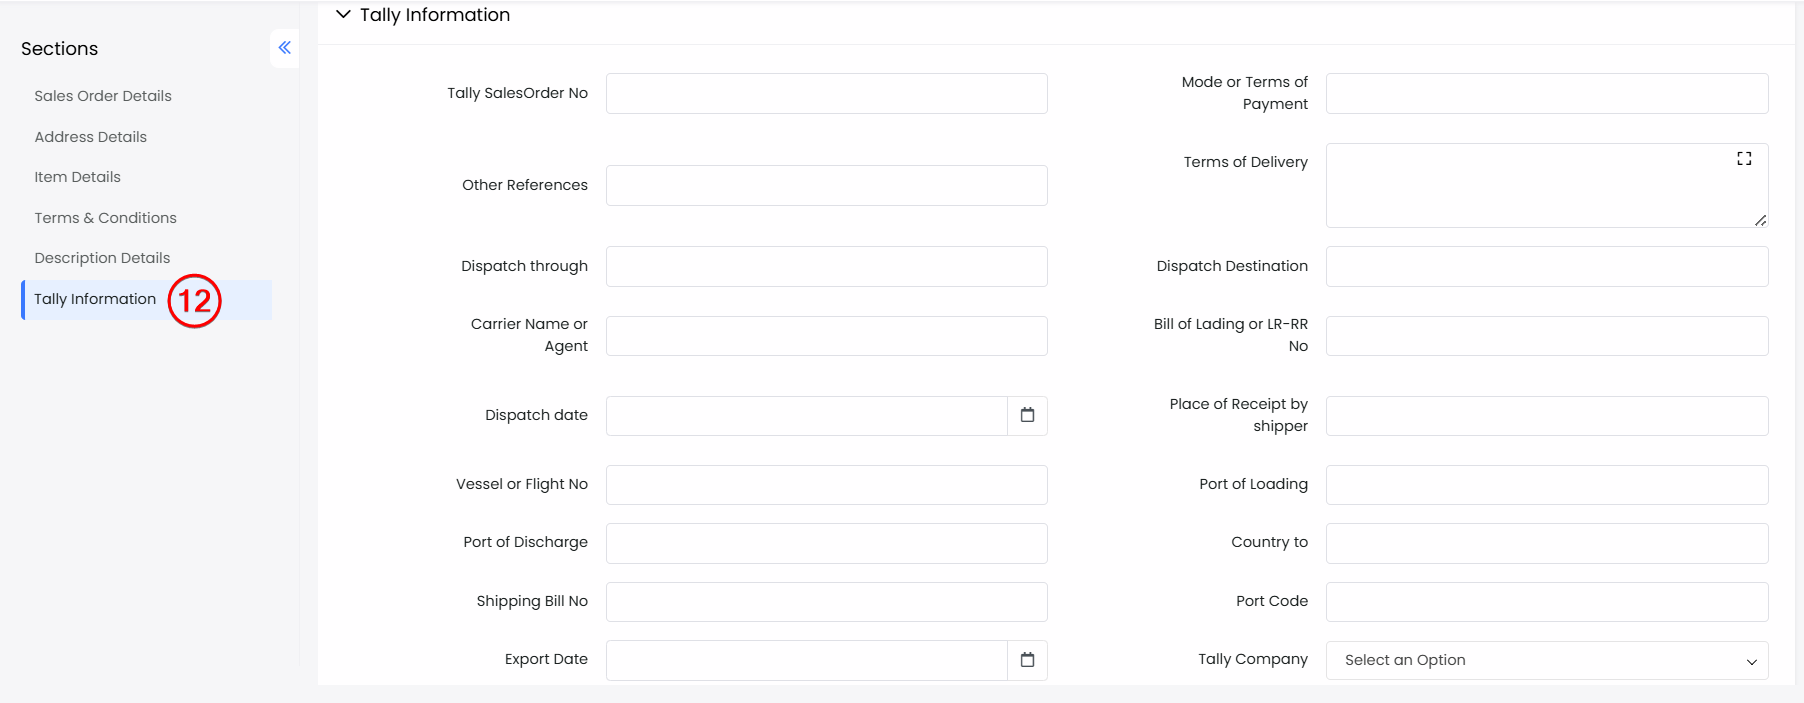Expand Terms of Delivery to fullscreen

tap(1744, 159)
